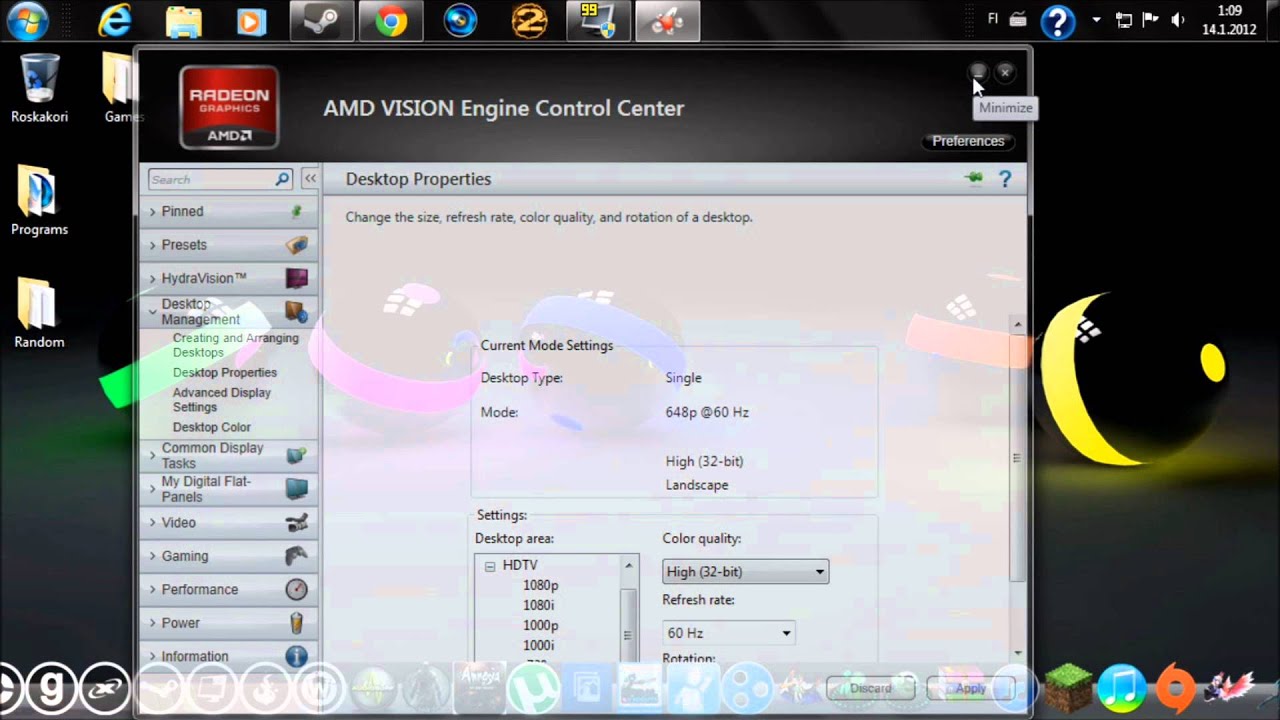Open Steam from the taskbar
The width and height of the screenshot is (1280, 720).
[322, 21]
